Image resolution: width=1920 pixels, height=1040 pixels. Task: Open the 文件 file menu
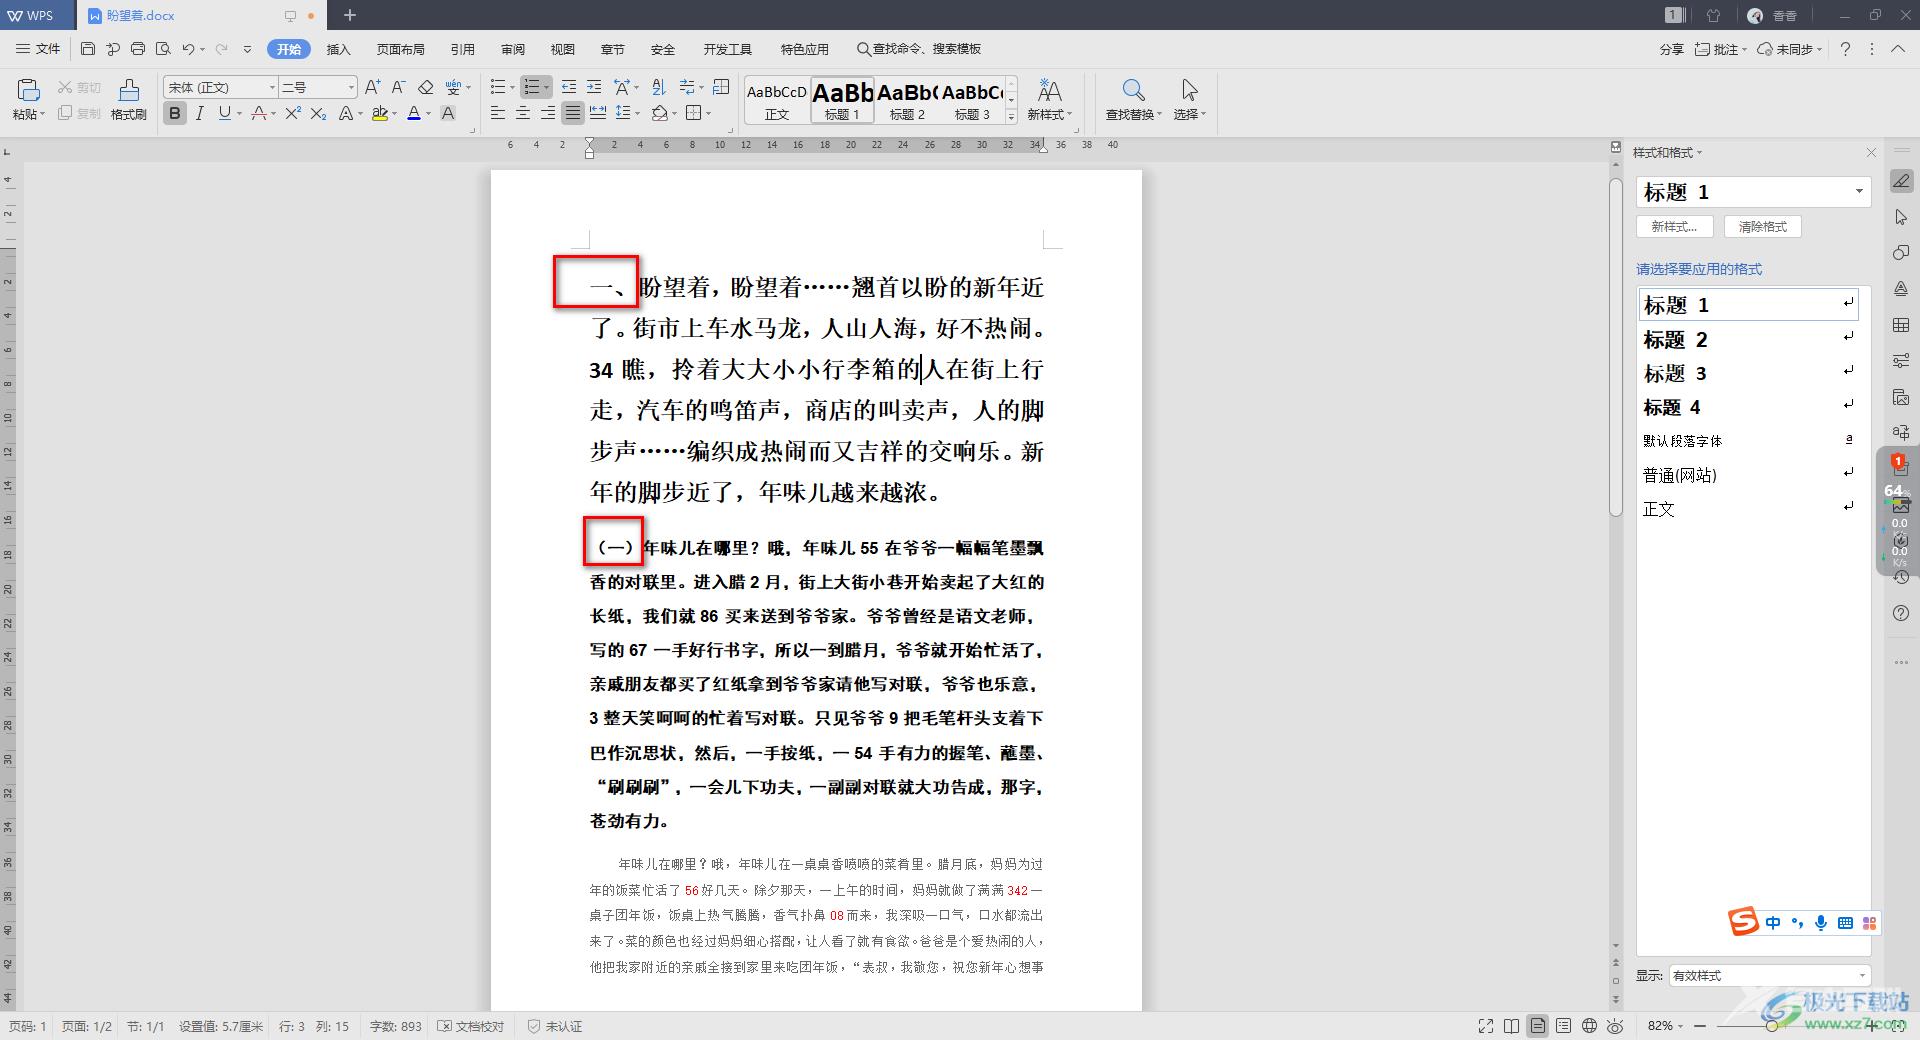(39, 49)
